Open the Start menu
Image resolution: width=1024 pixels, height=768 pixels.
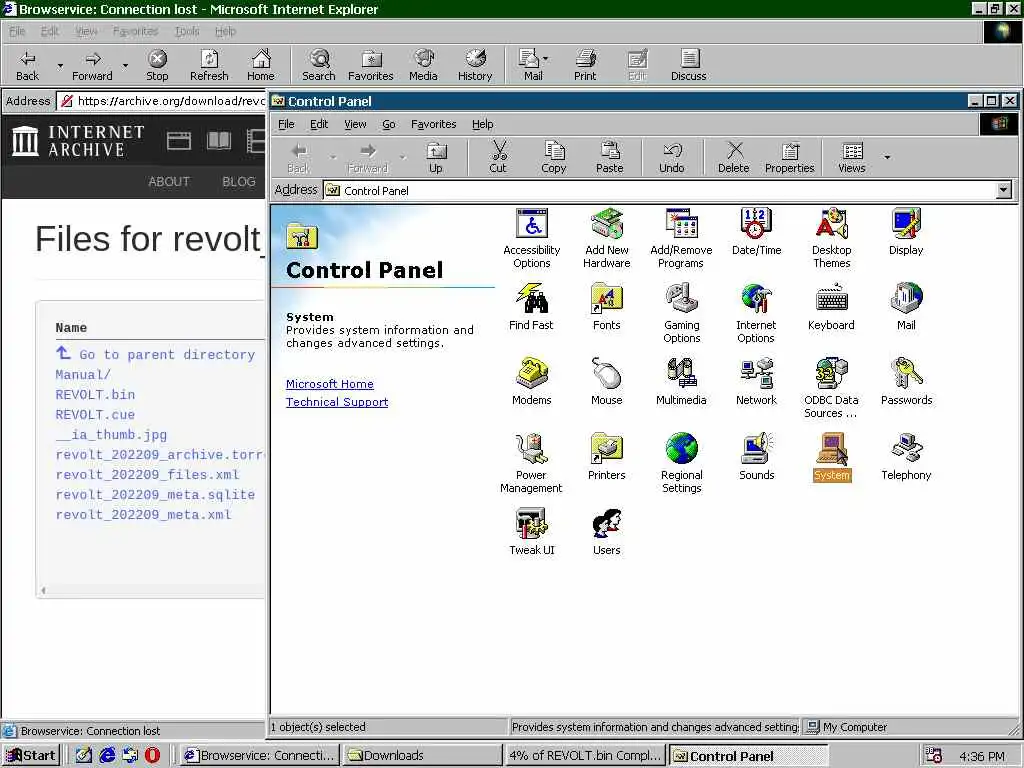31,756
